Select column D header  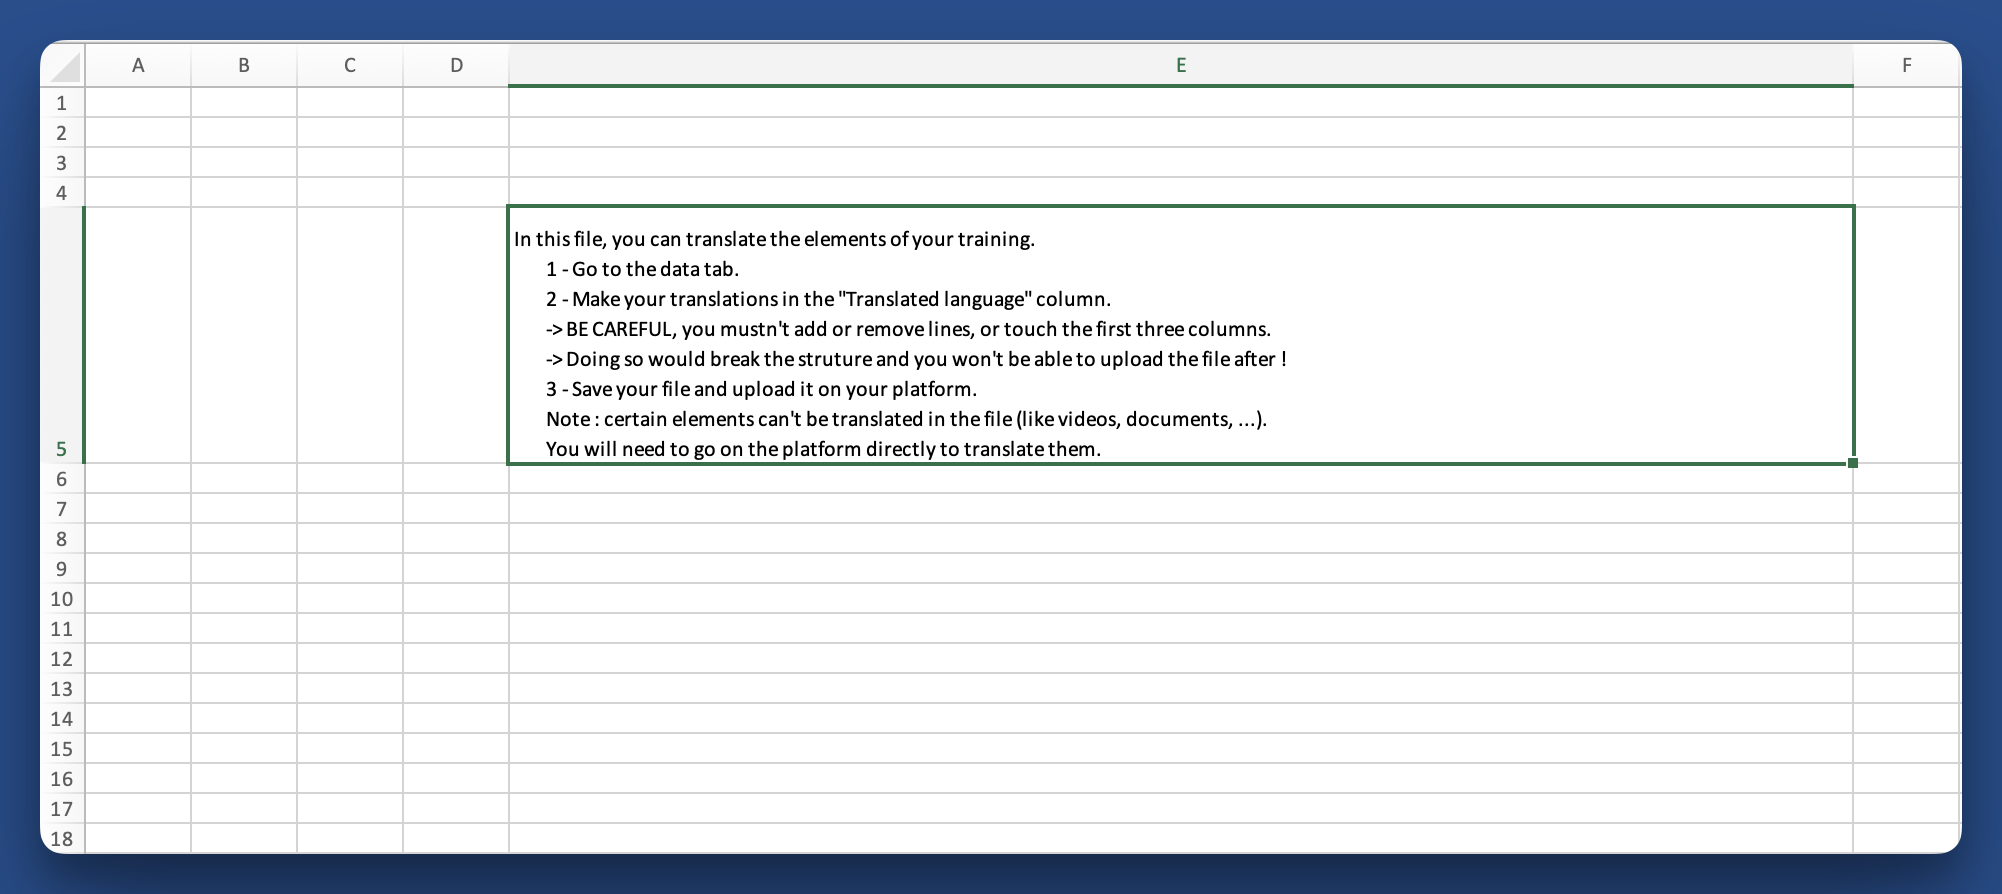[456, 65]
